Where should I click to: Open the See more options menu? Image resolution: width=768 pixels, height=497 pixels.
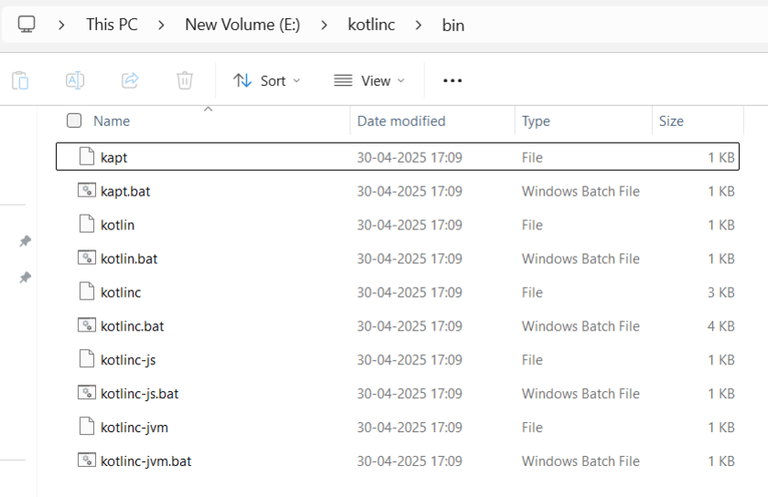(452, 80)
